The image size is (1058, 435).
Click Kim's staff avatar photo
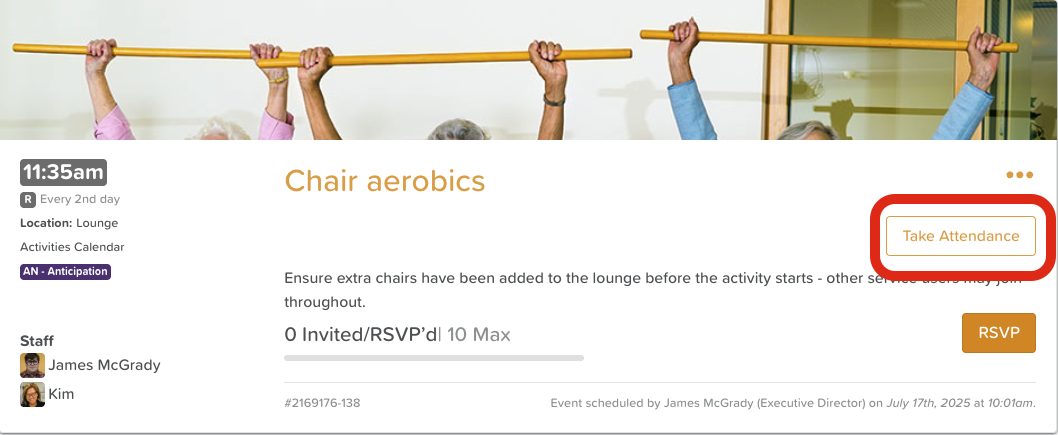pos(32,394)
